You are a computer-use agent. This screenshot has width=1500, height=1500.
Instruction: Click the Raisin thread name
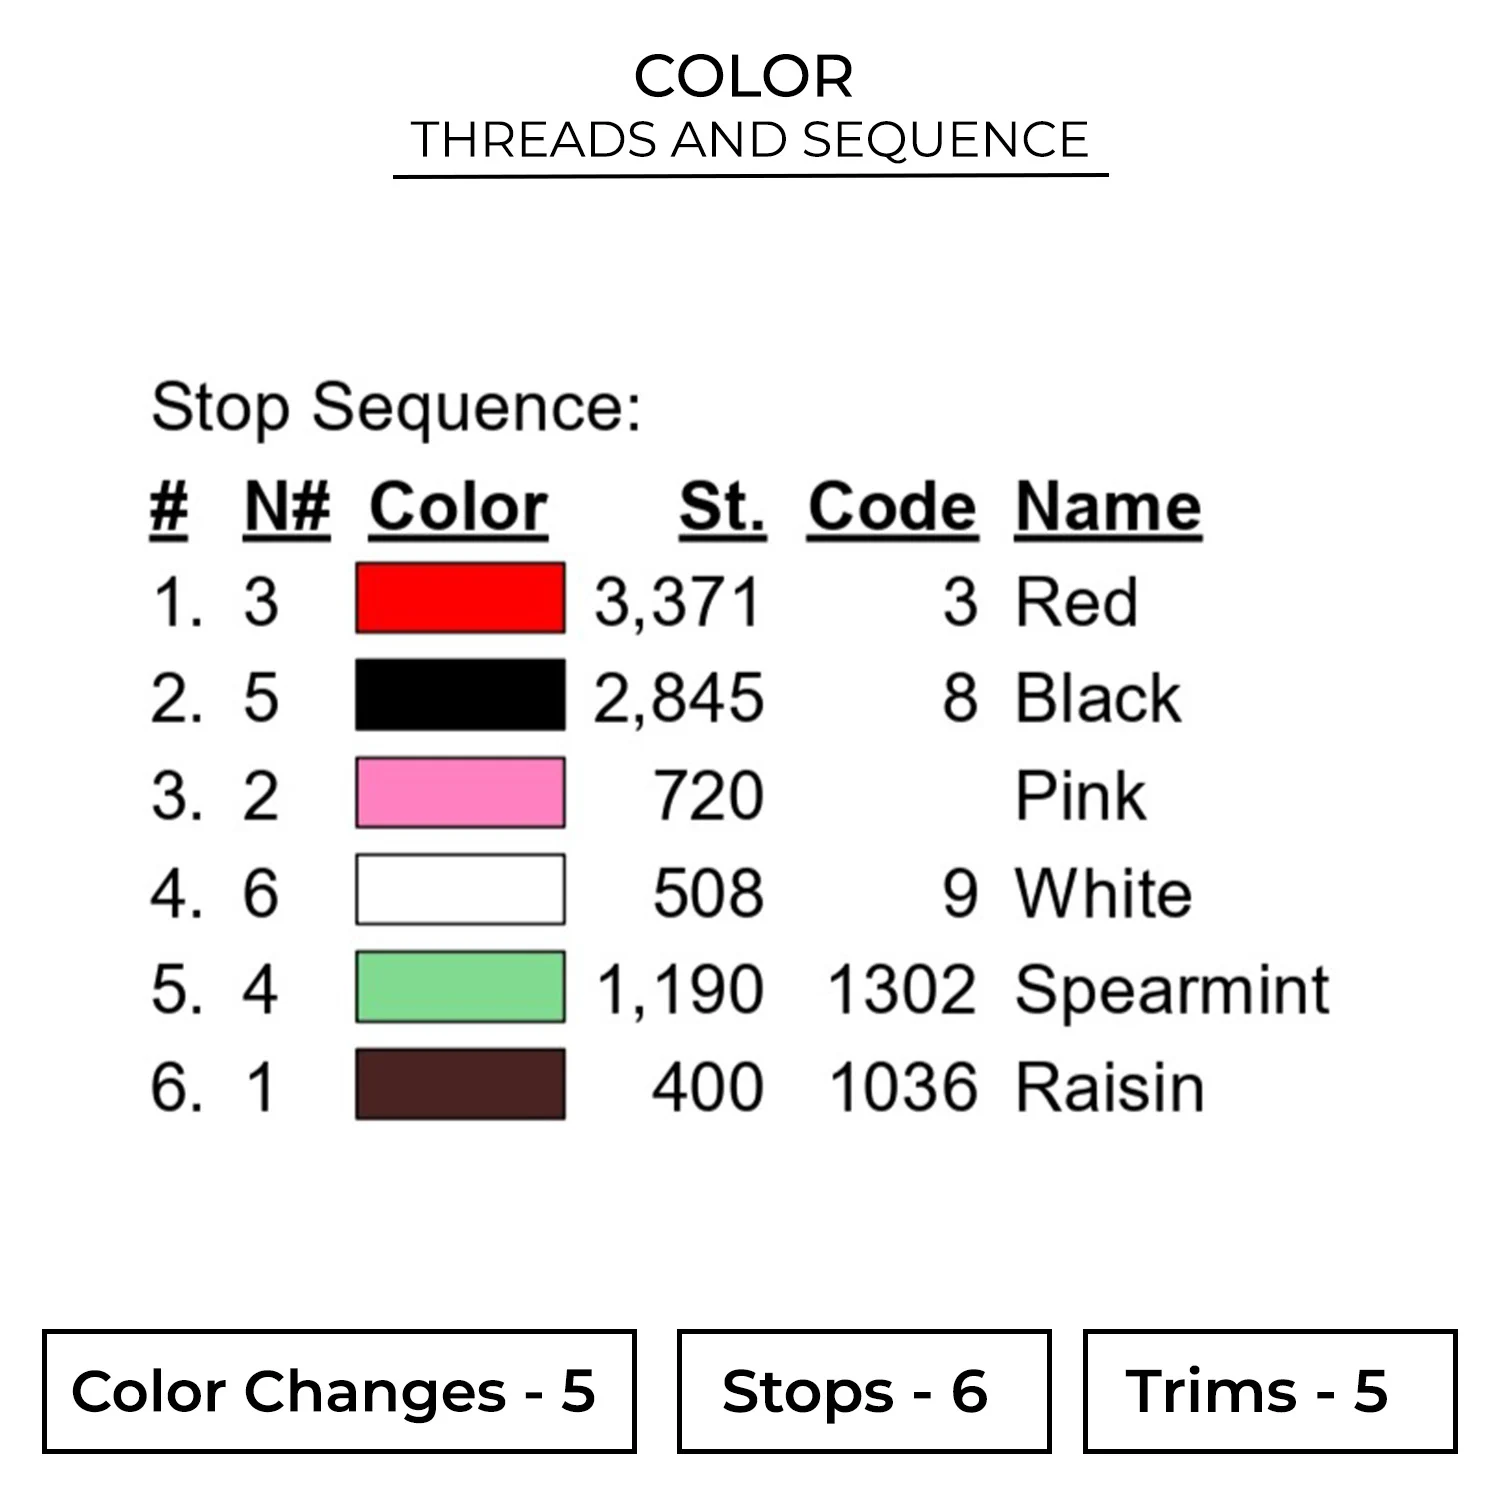tap(1109, 1087)
